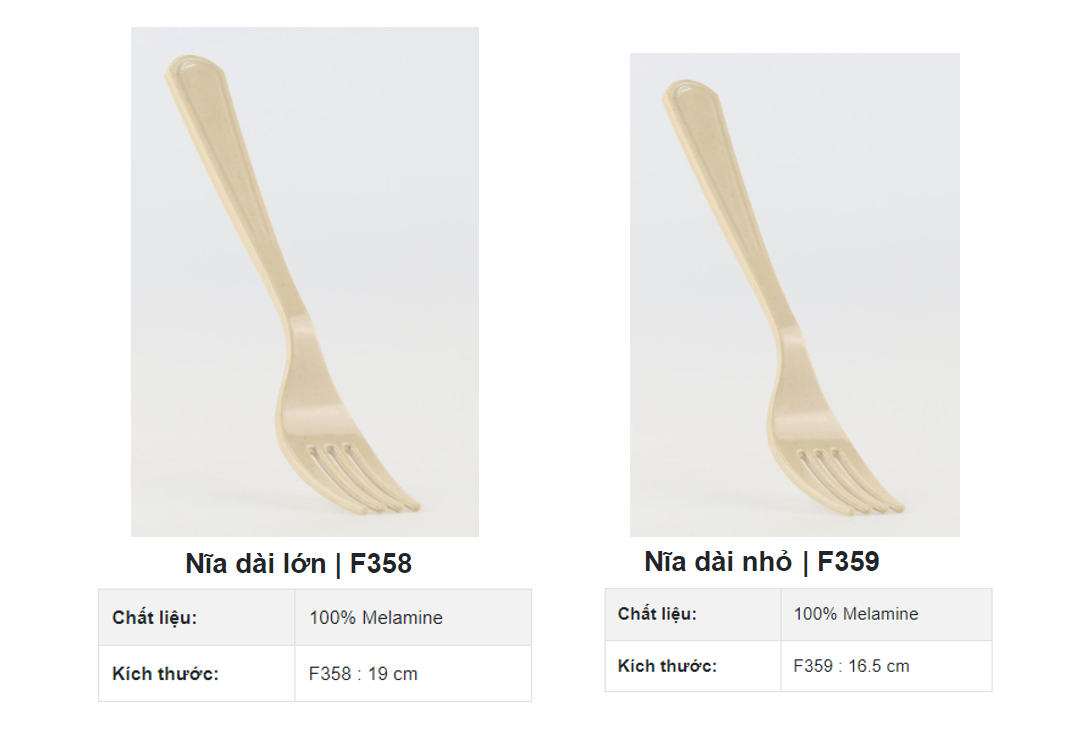Click the 'Nĩa dài lớn' product name
This screenshot has width=1075, height=733.
pyautogui.click(x=255, y=564)
